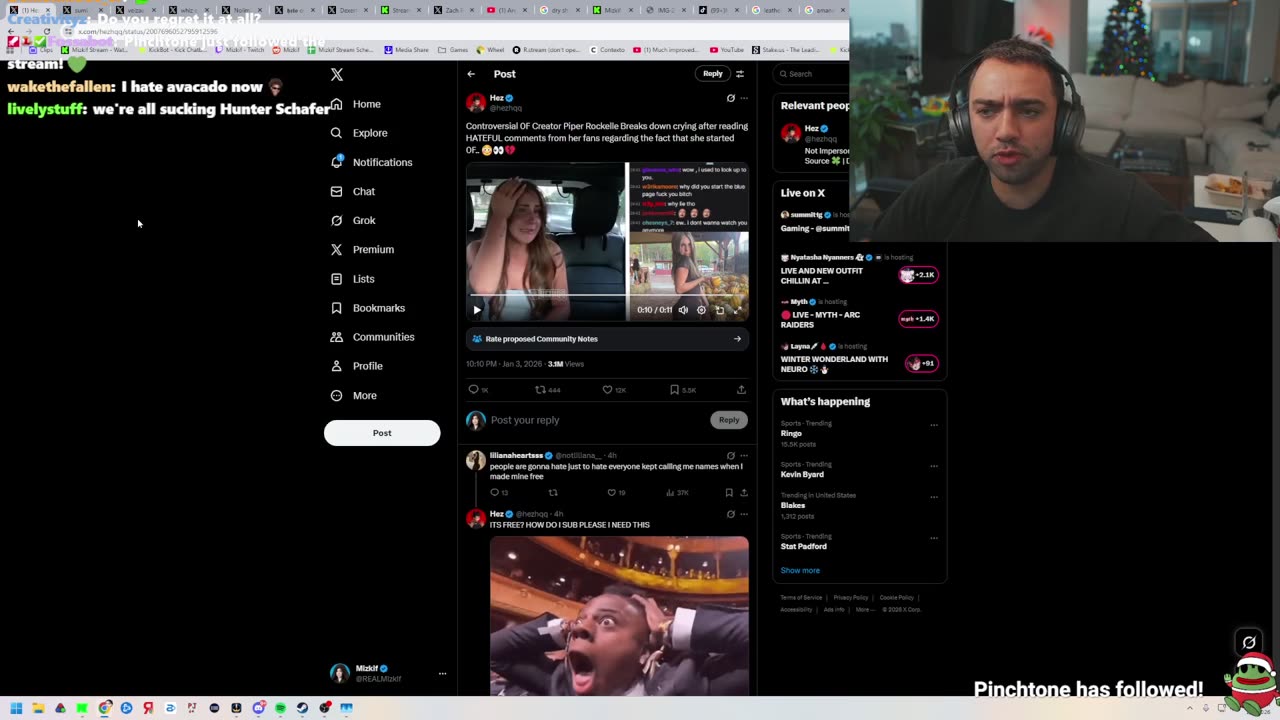The width and height of the screenshot is (1280, 720).
Task: Open three-dot menu on Hez's 4h reply
Action: (744, 514)
